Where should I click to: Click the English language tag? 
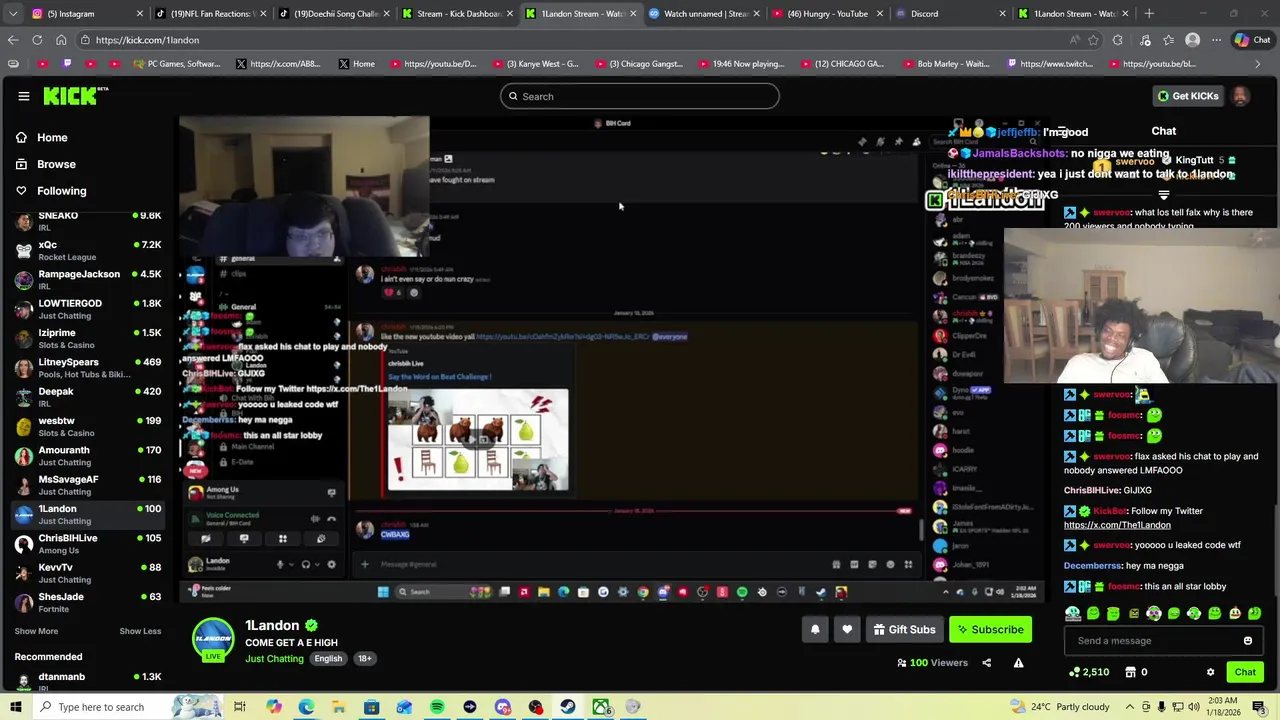[x=328, y=659]
